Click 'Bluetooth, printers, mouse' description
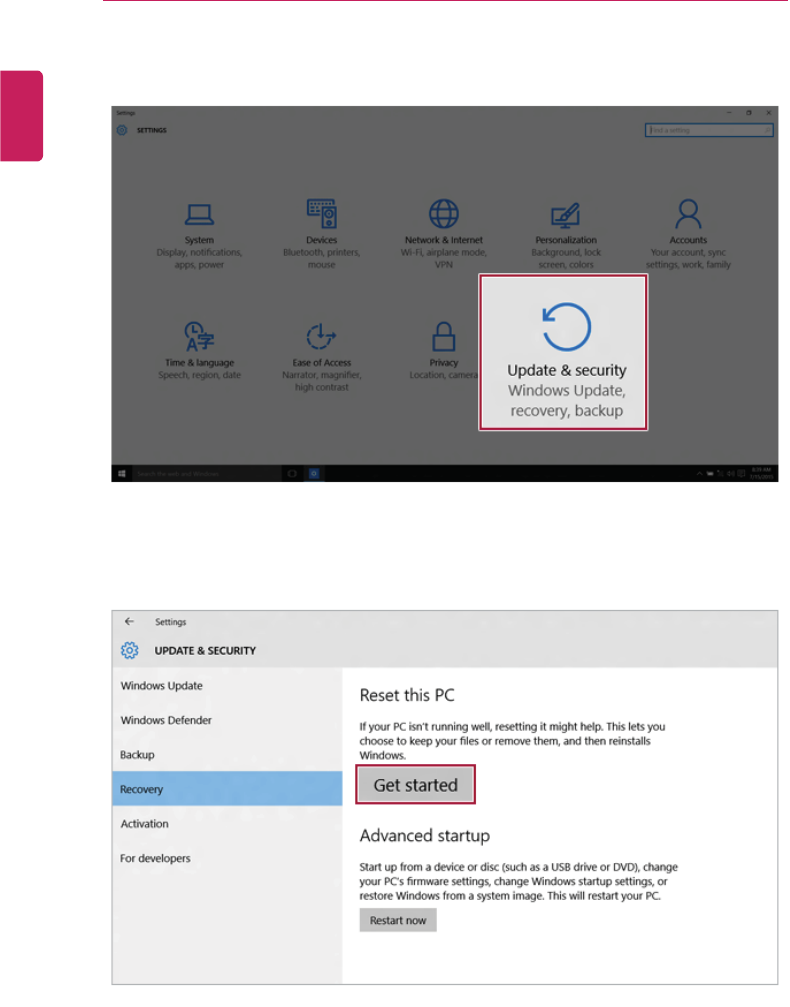The height and width of the screenshot is (1007, 790). click(322, 258)
